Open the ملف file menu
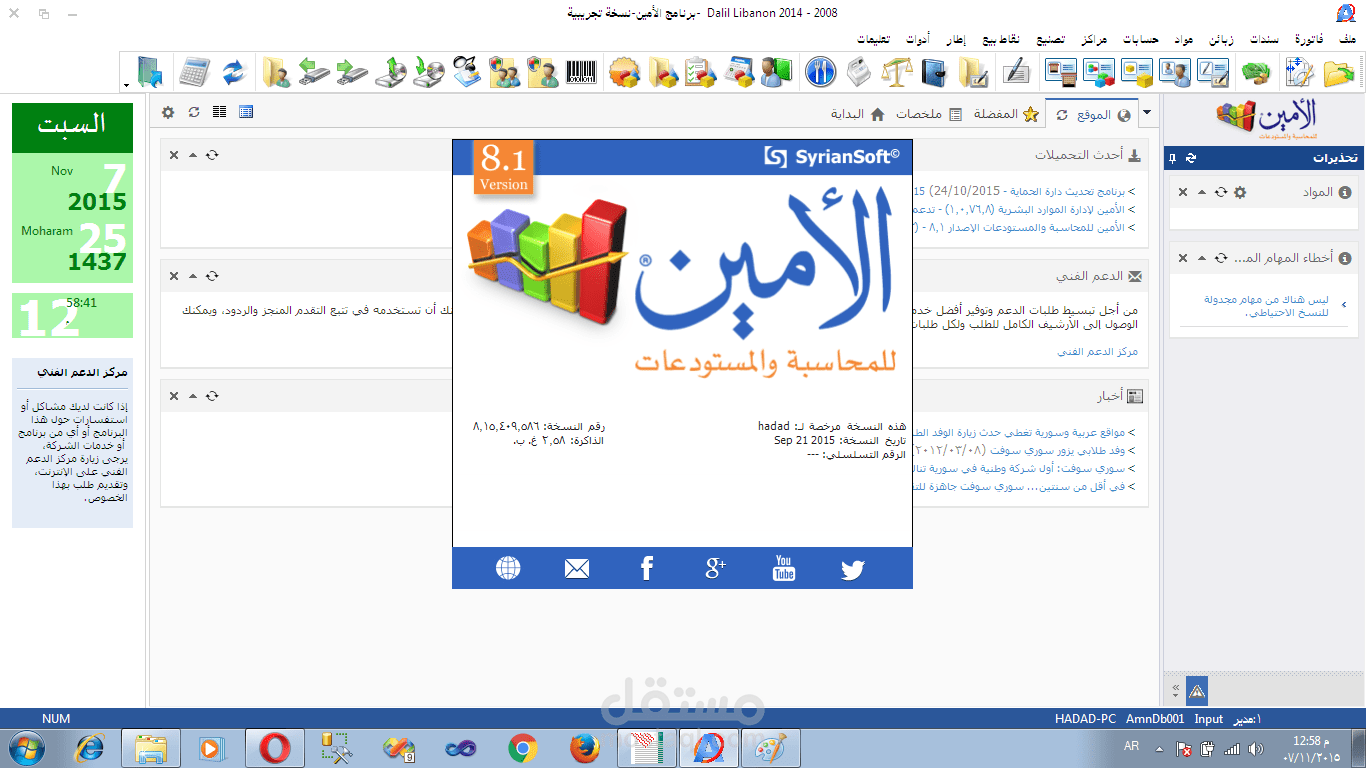The height and width of the screenshot is (768, 1366). point(1347,40)
